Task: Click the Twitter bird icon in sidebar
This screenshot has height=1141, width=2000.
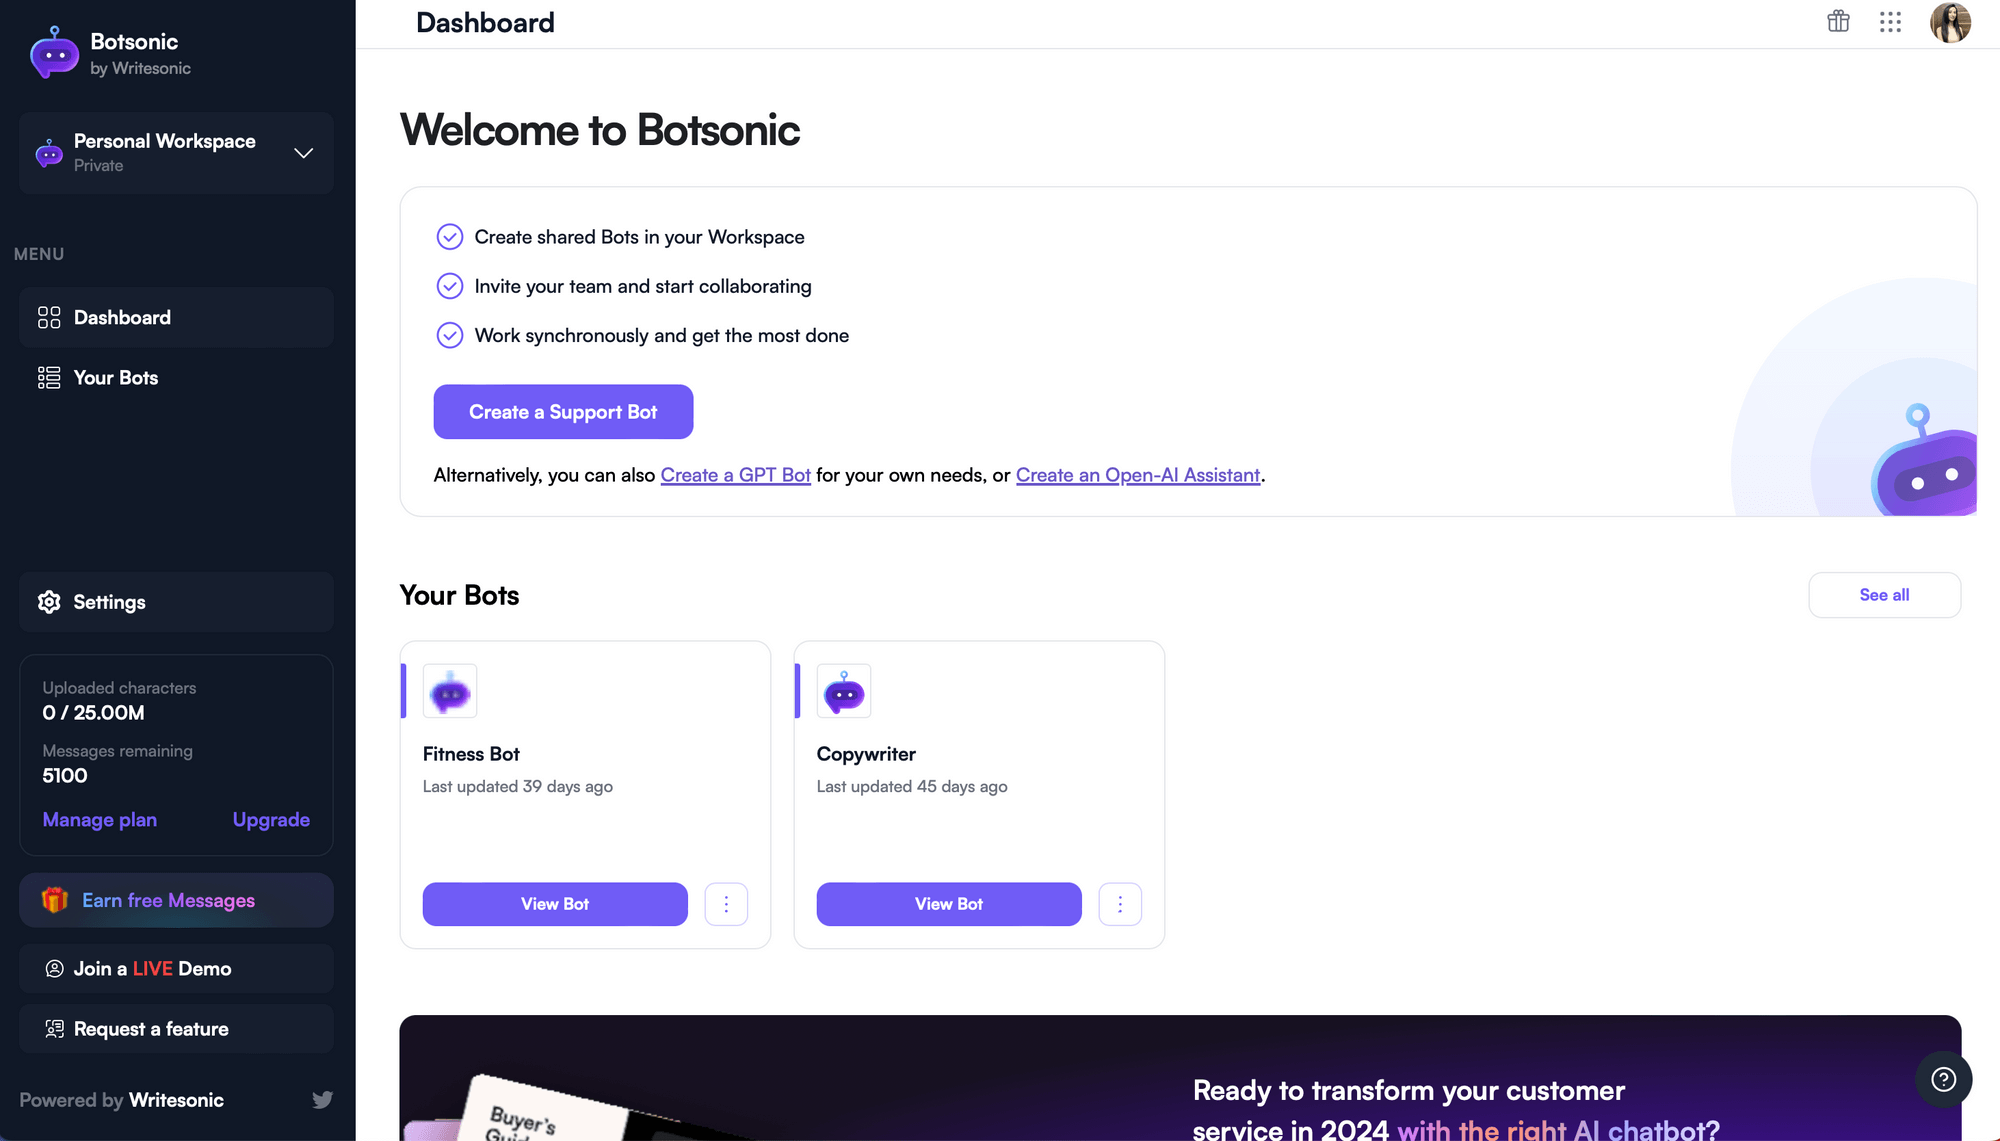Action: tap(322, 1100)
